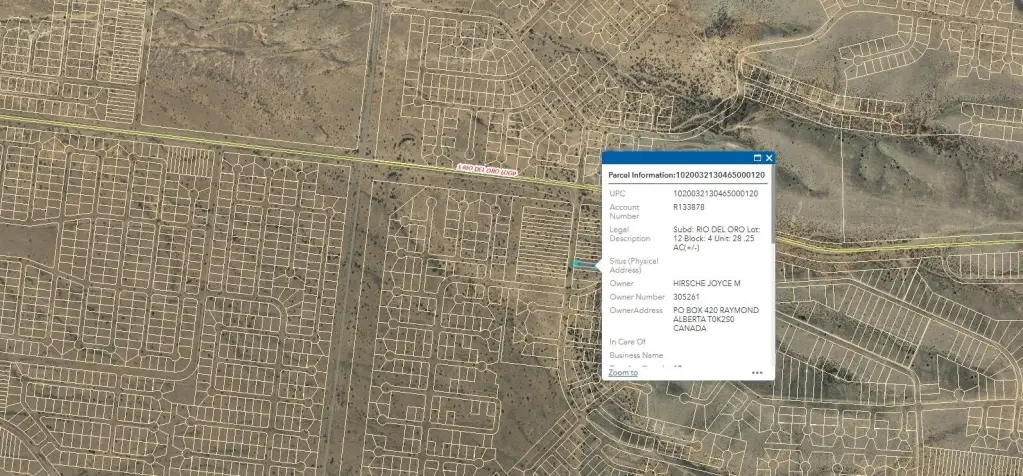Open the popup's three-dot more options menu
Image resolution: width=1023 pixels, height=476 pixels.
(x=757, y=372)
